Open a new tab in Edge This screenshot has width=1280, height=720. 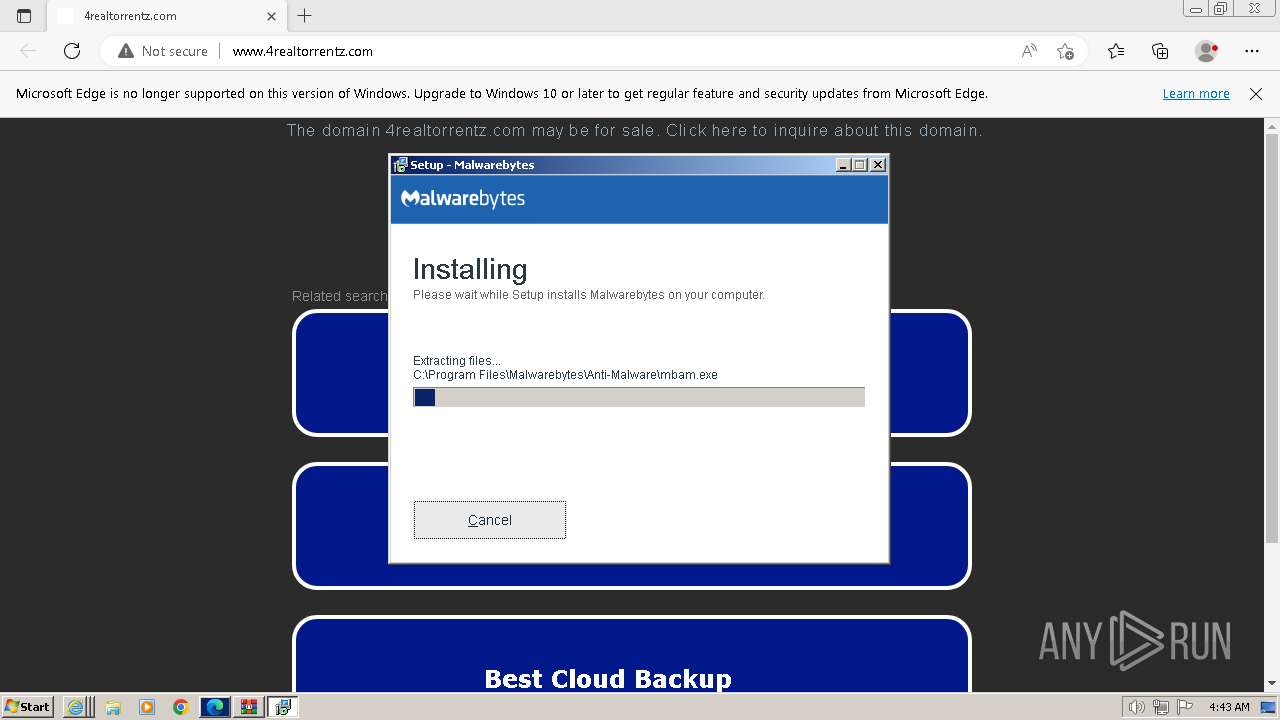click(305, 16)
